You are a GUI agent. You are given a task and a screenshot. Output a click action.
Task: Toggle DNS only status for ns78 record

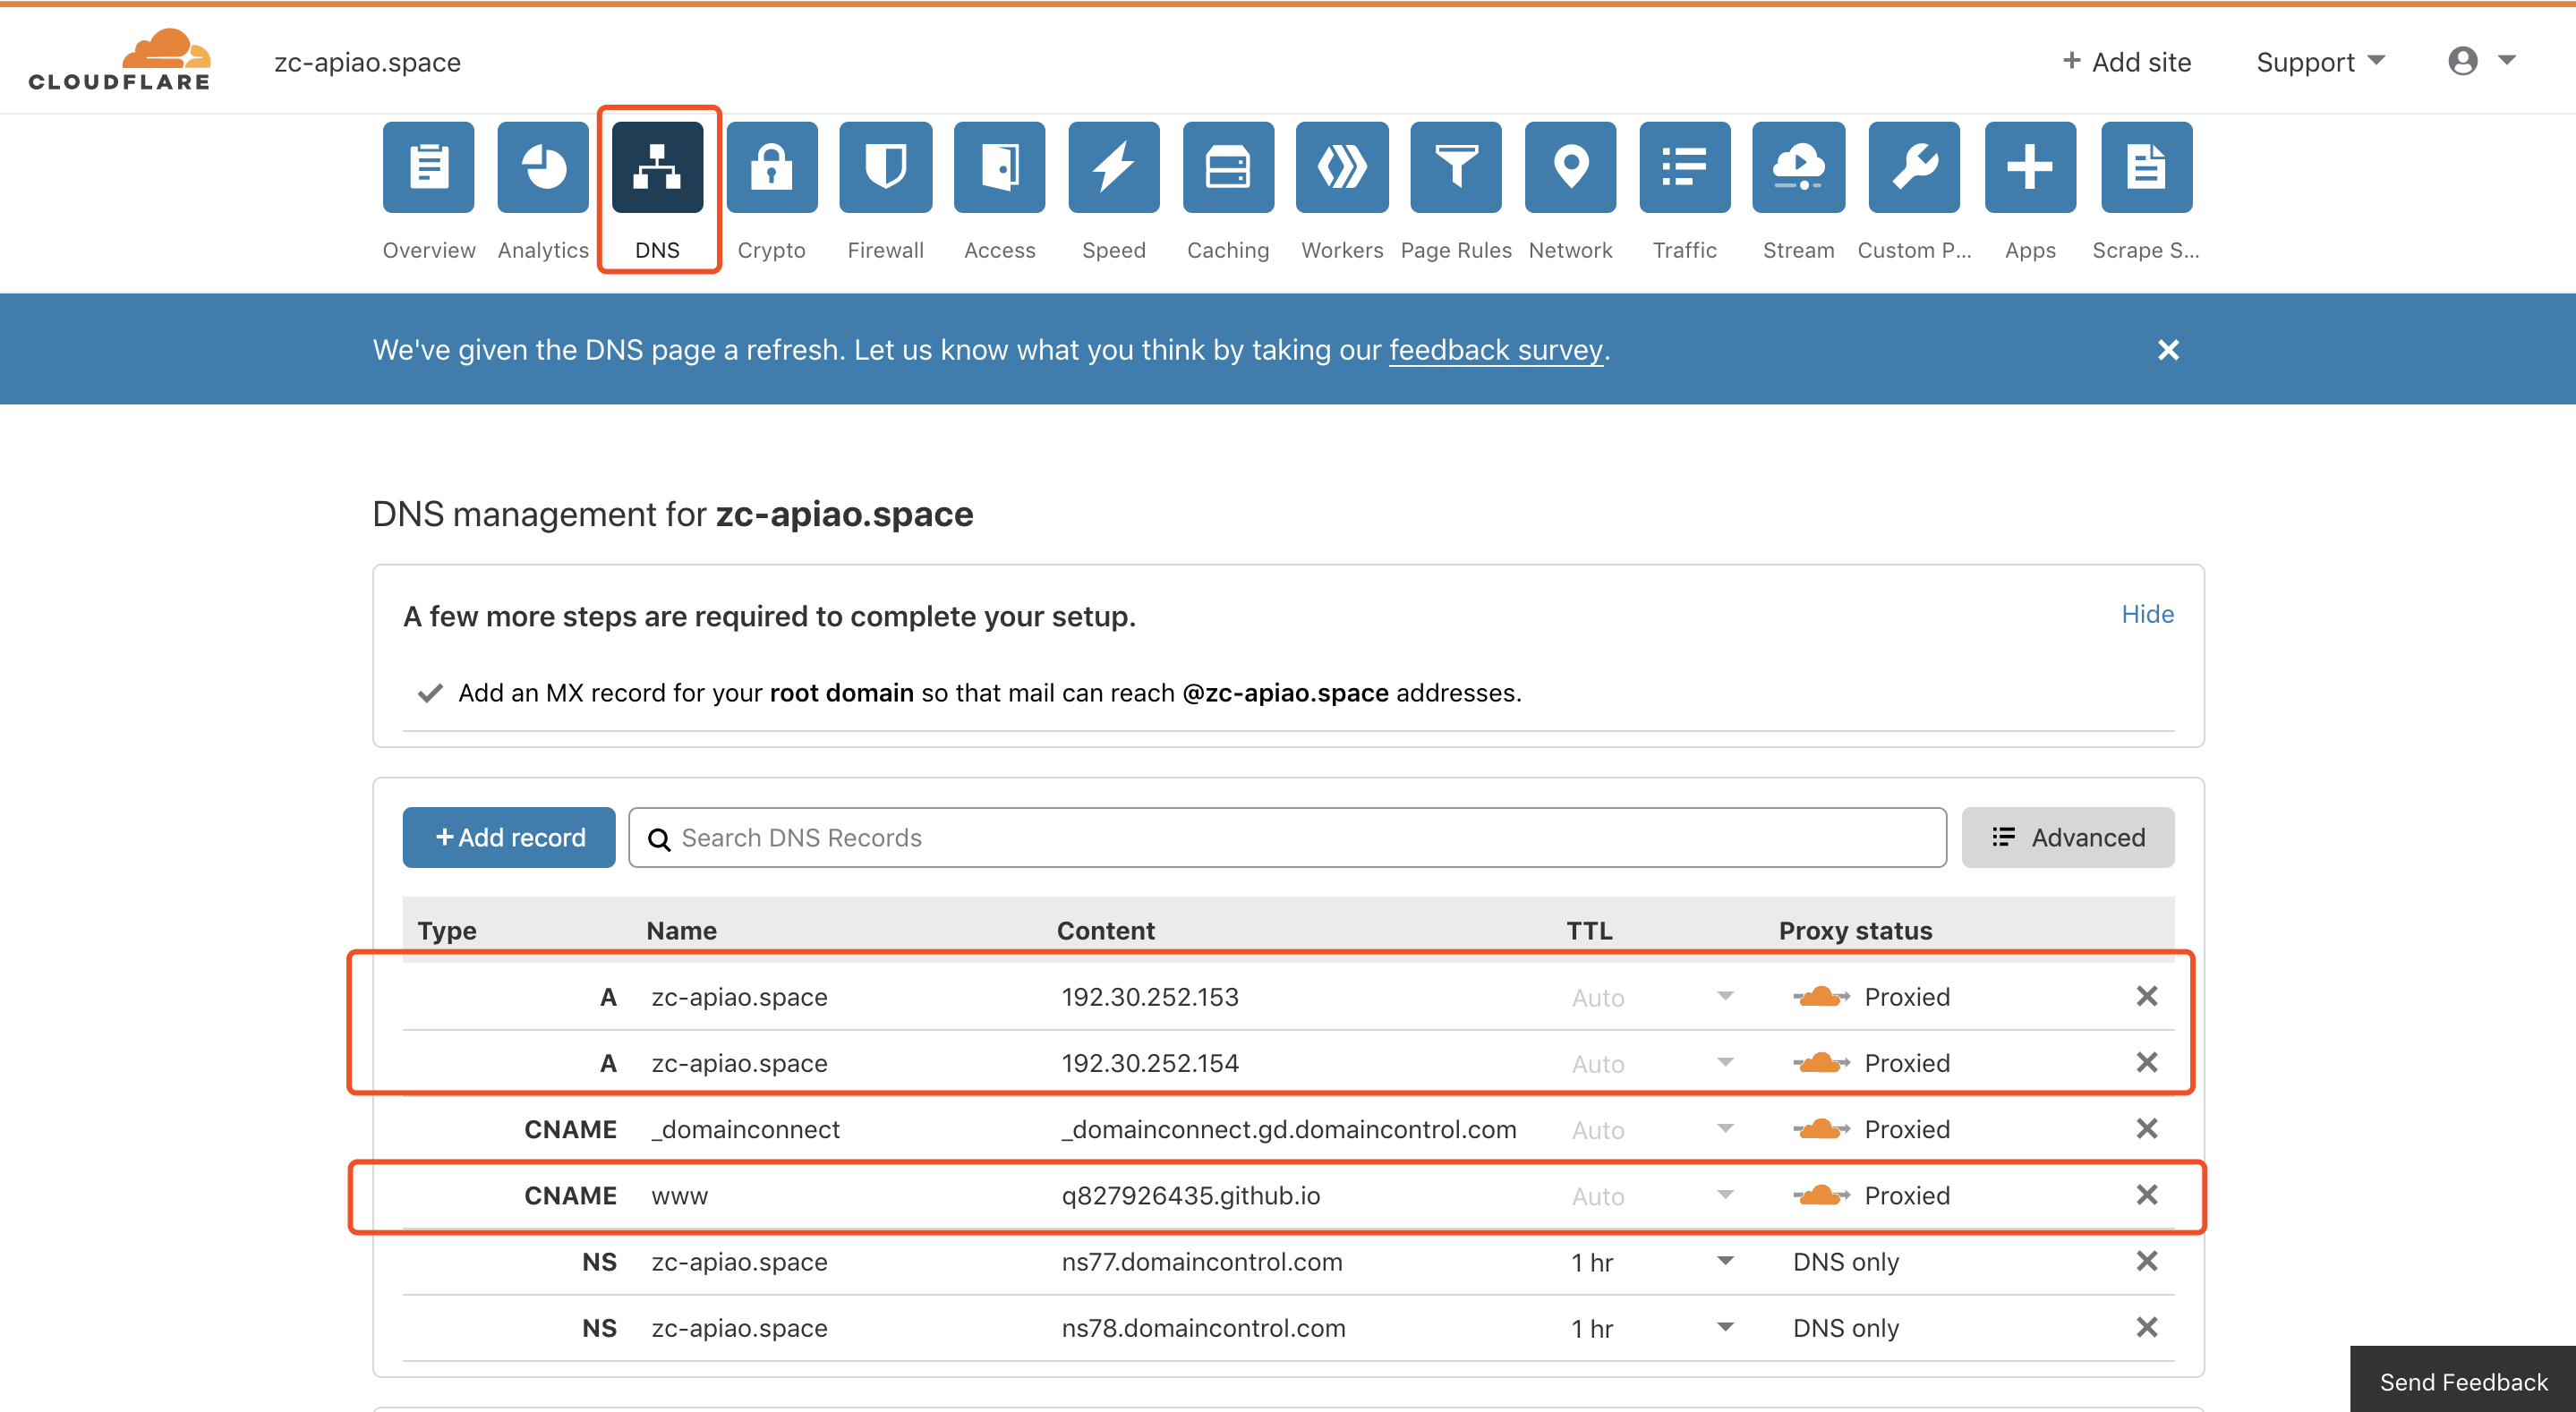[x=1846, y=1328]
